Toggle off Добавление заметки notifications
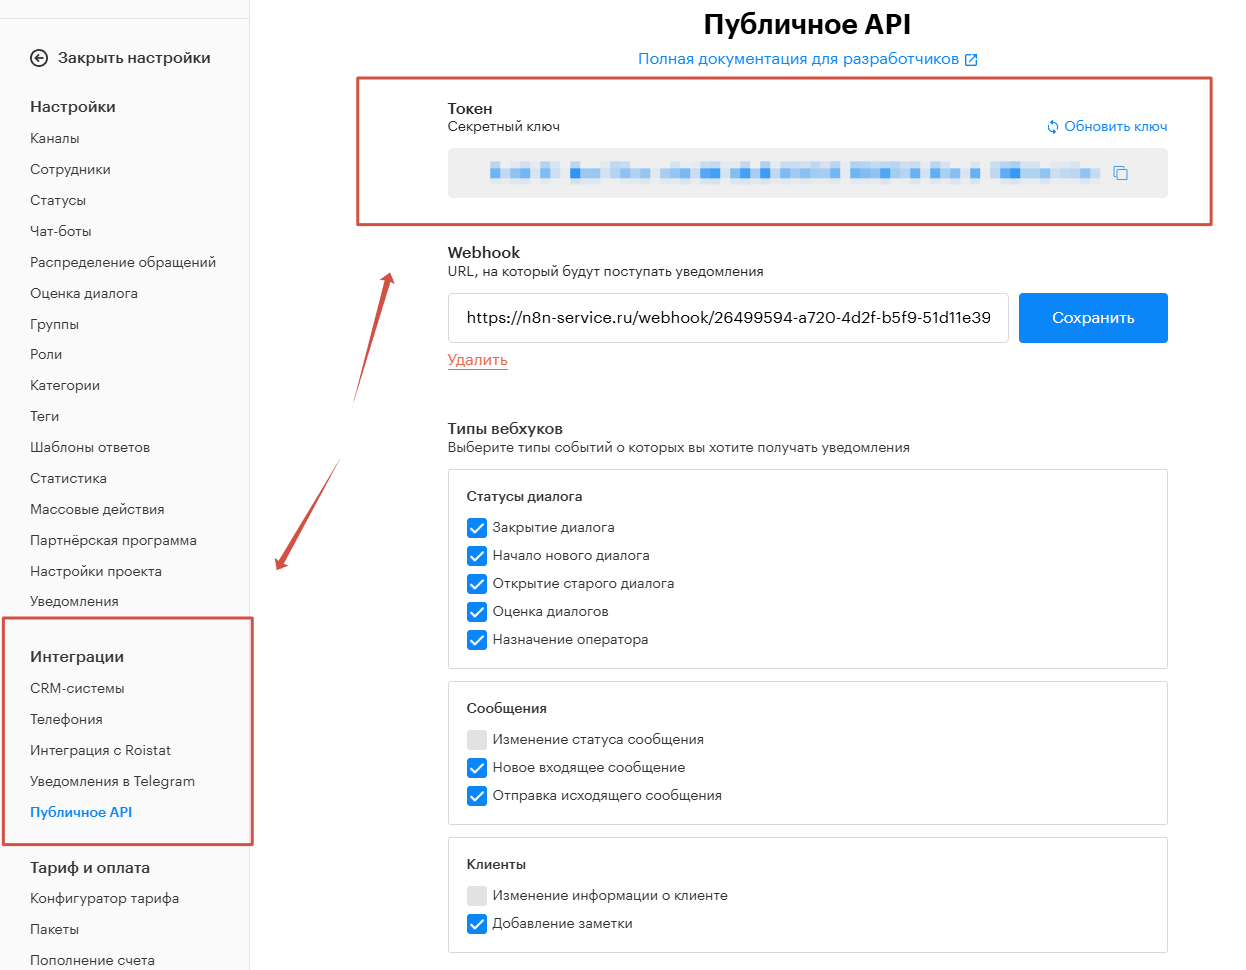 [477, 923]
